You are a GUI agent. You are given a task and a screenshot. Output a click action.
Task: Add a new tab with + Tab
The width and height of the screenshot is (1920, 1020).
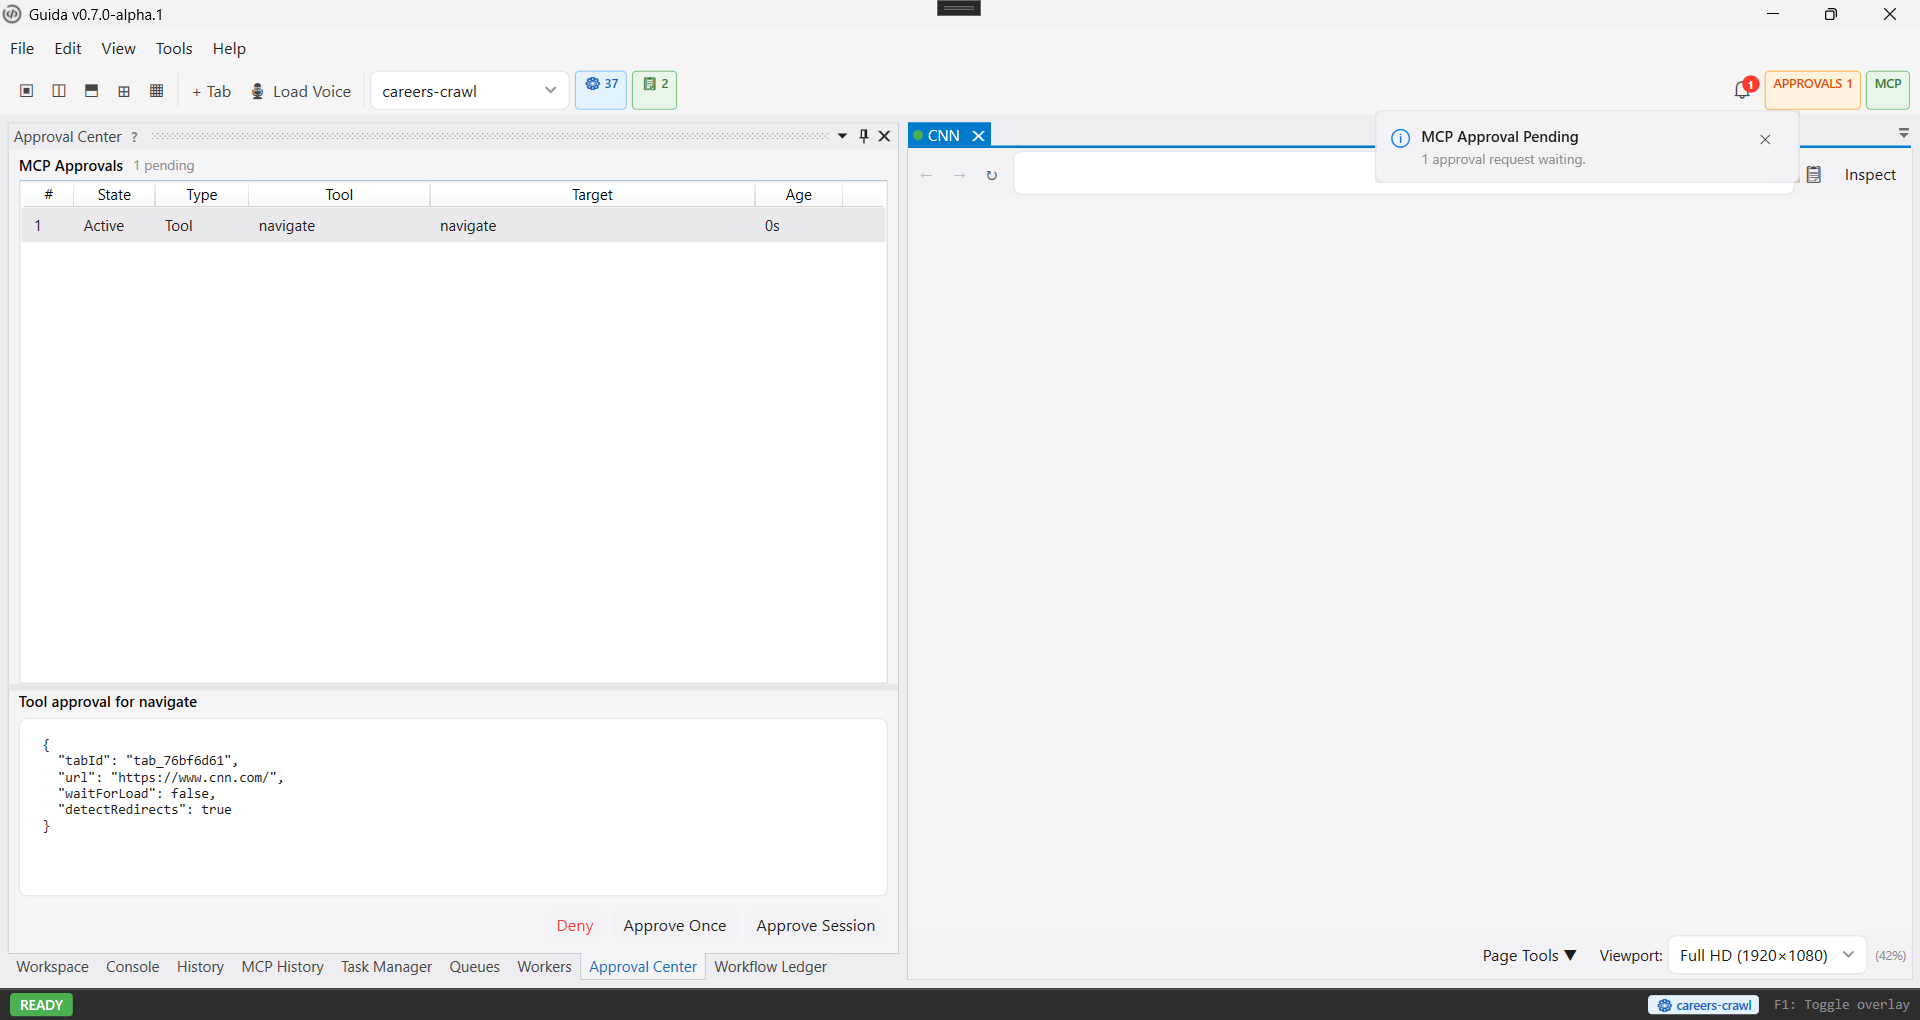211,91
